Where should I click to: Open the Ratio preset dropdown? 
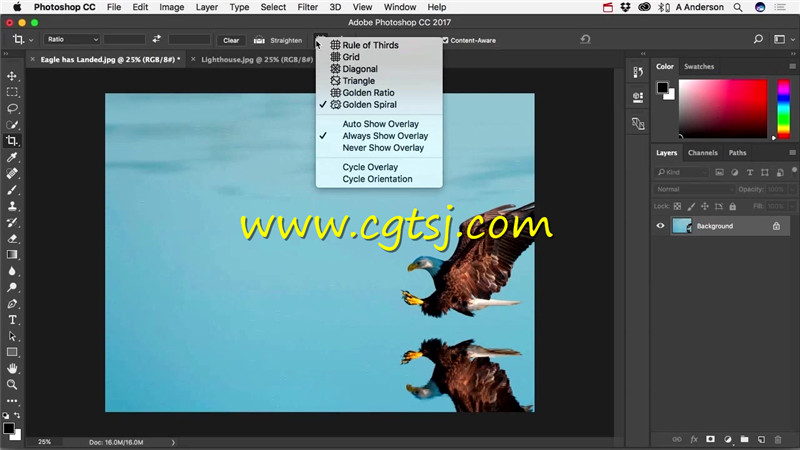pos(72,39)
